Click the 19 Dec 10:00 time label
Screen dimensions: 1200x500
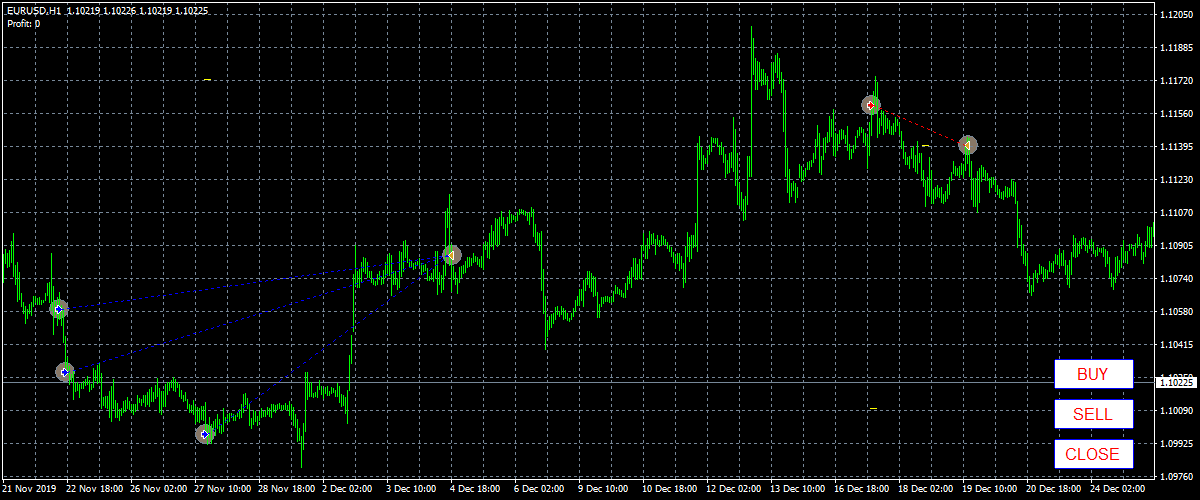point(991,490)
